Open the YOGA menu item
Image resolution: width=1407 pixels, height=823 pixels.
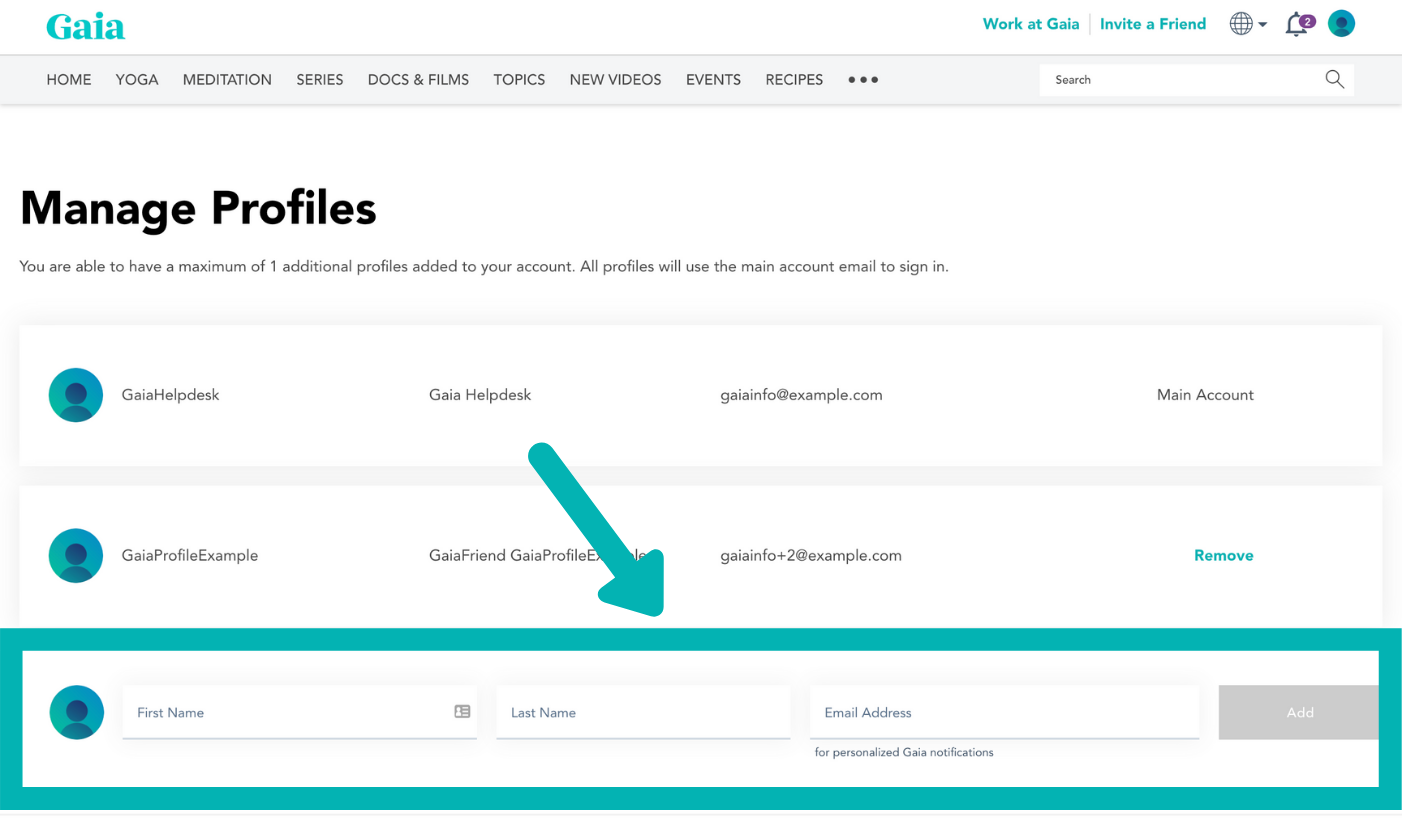[137, 80]
